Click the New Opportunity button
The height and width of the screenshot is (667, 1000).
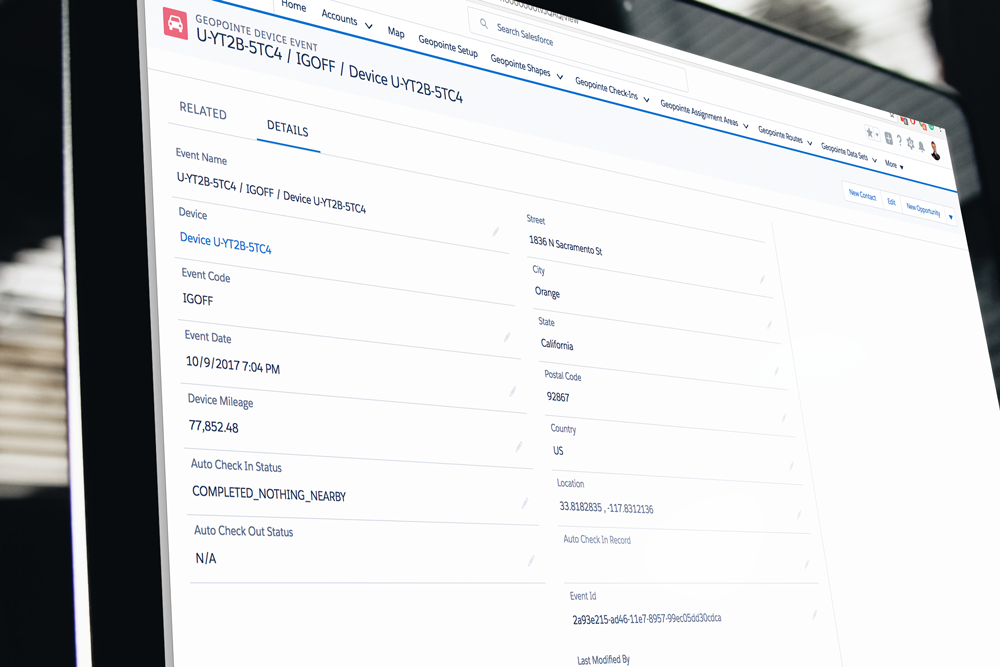click(923, 209)
